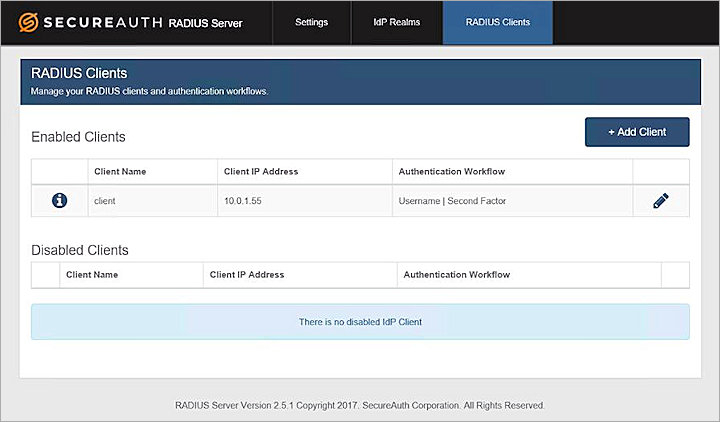Select the 'client' name cell
720x422 pixels.
(x=152, y=201)
